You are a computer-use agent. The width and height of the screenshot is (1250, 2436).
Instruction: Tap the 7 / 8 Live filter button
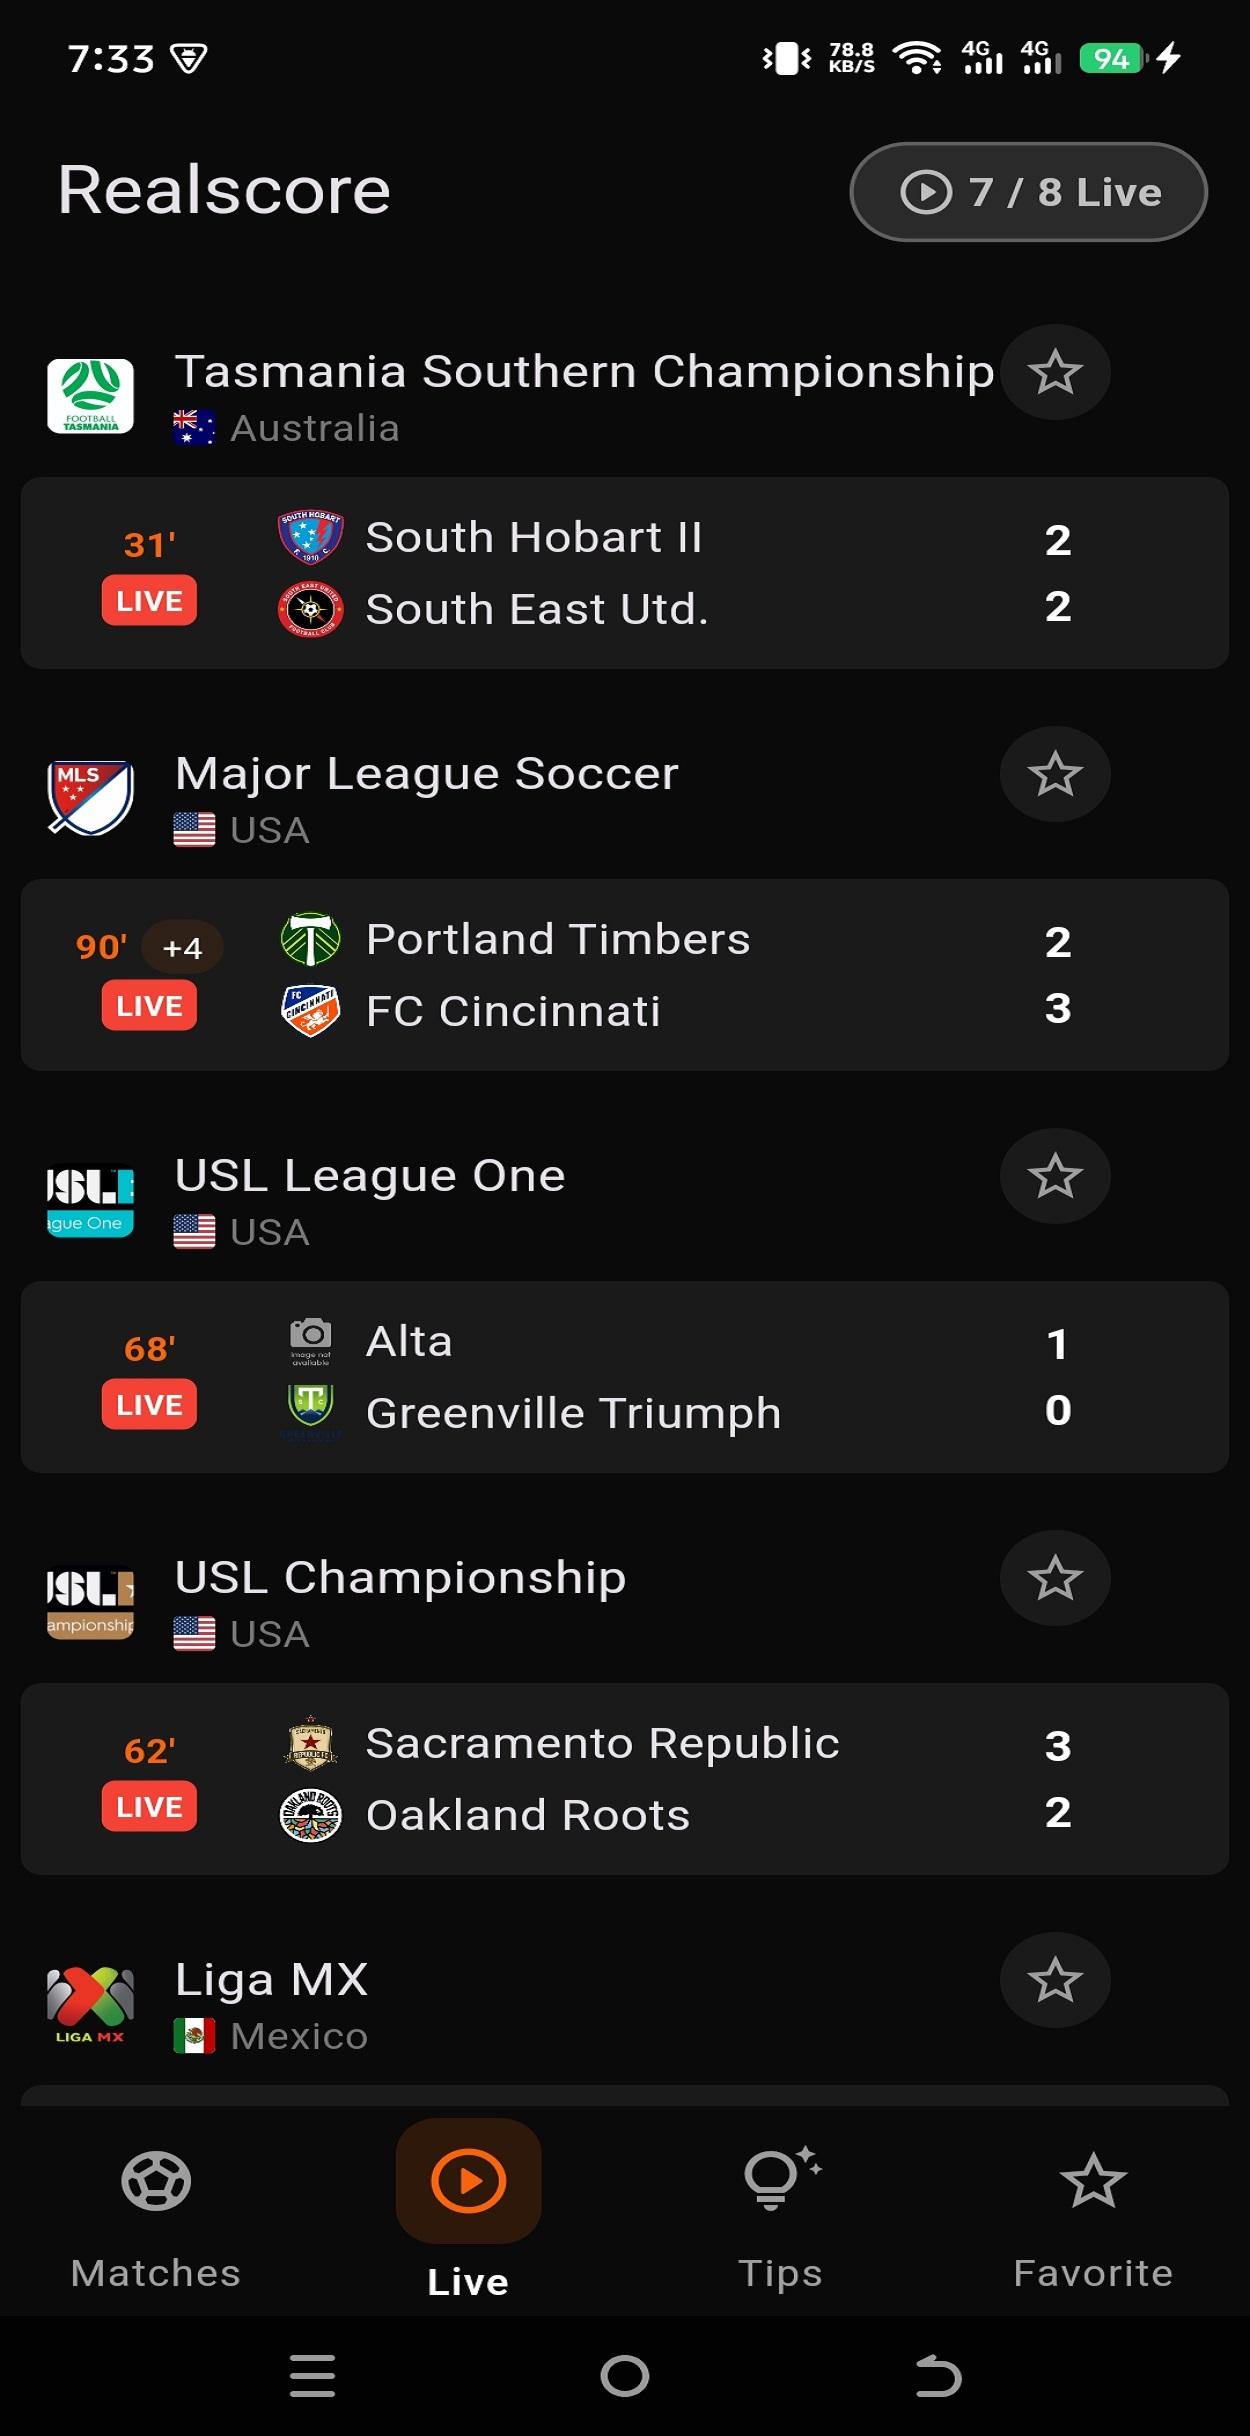click(x=1028, y=192)
